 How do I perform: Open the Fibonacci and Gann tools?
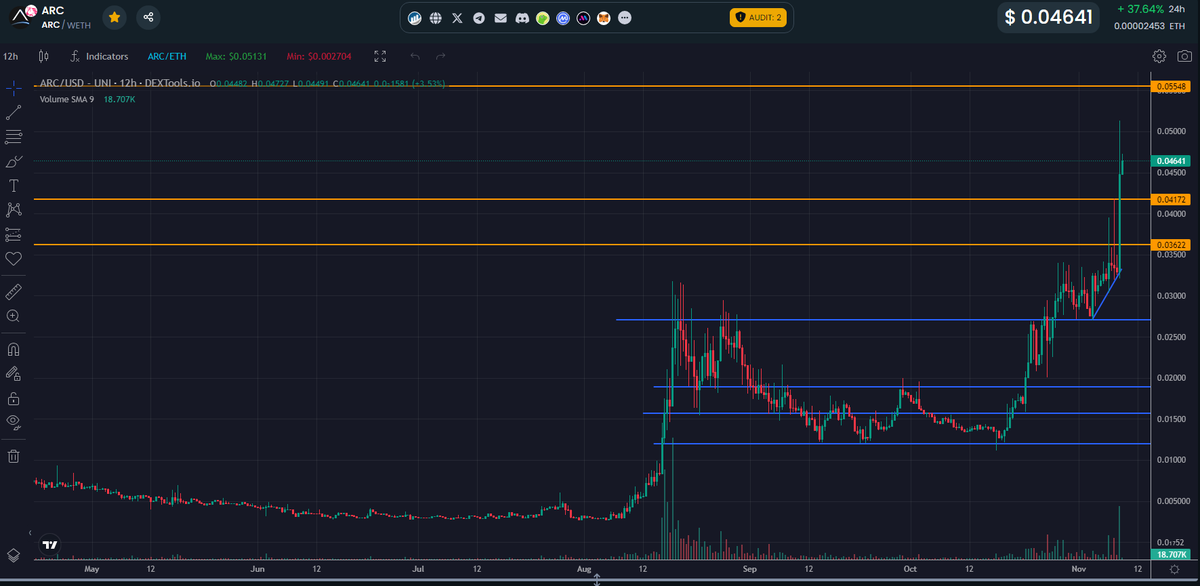click(14, 136)
